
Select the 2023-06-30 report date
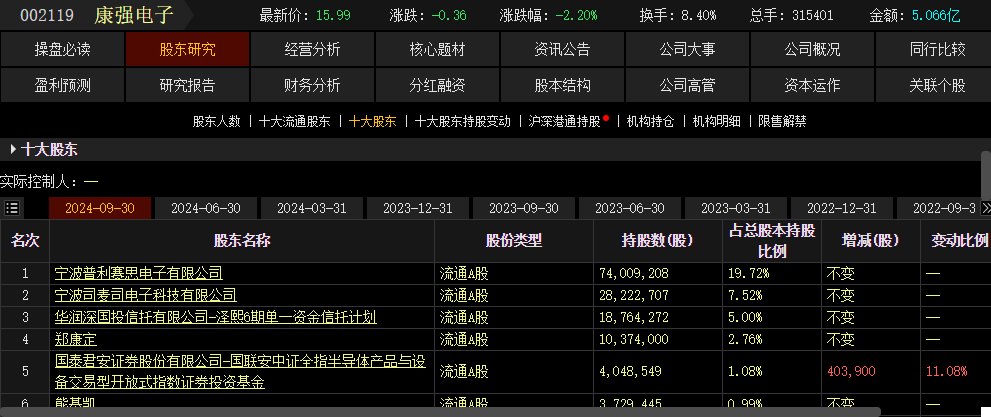click(630, 208)
